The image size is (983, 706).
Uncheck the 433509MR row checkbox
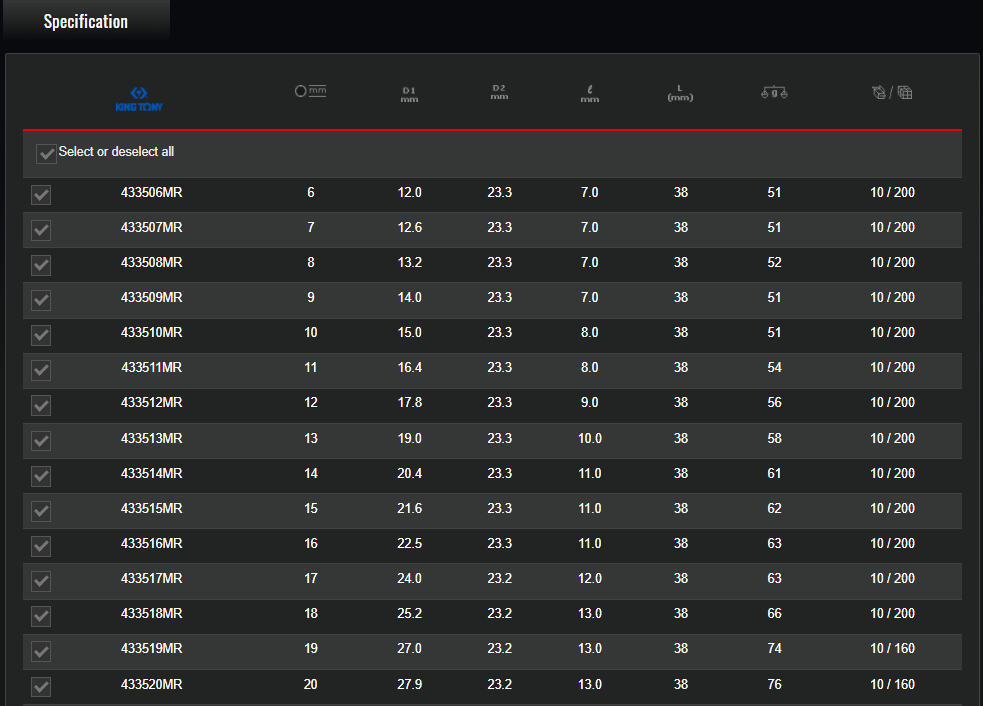point(41,300)
